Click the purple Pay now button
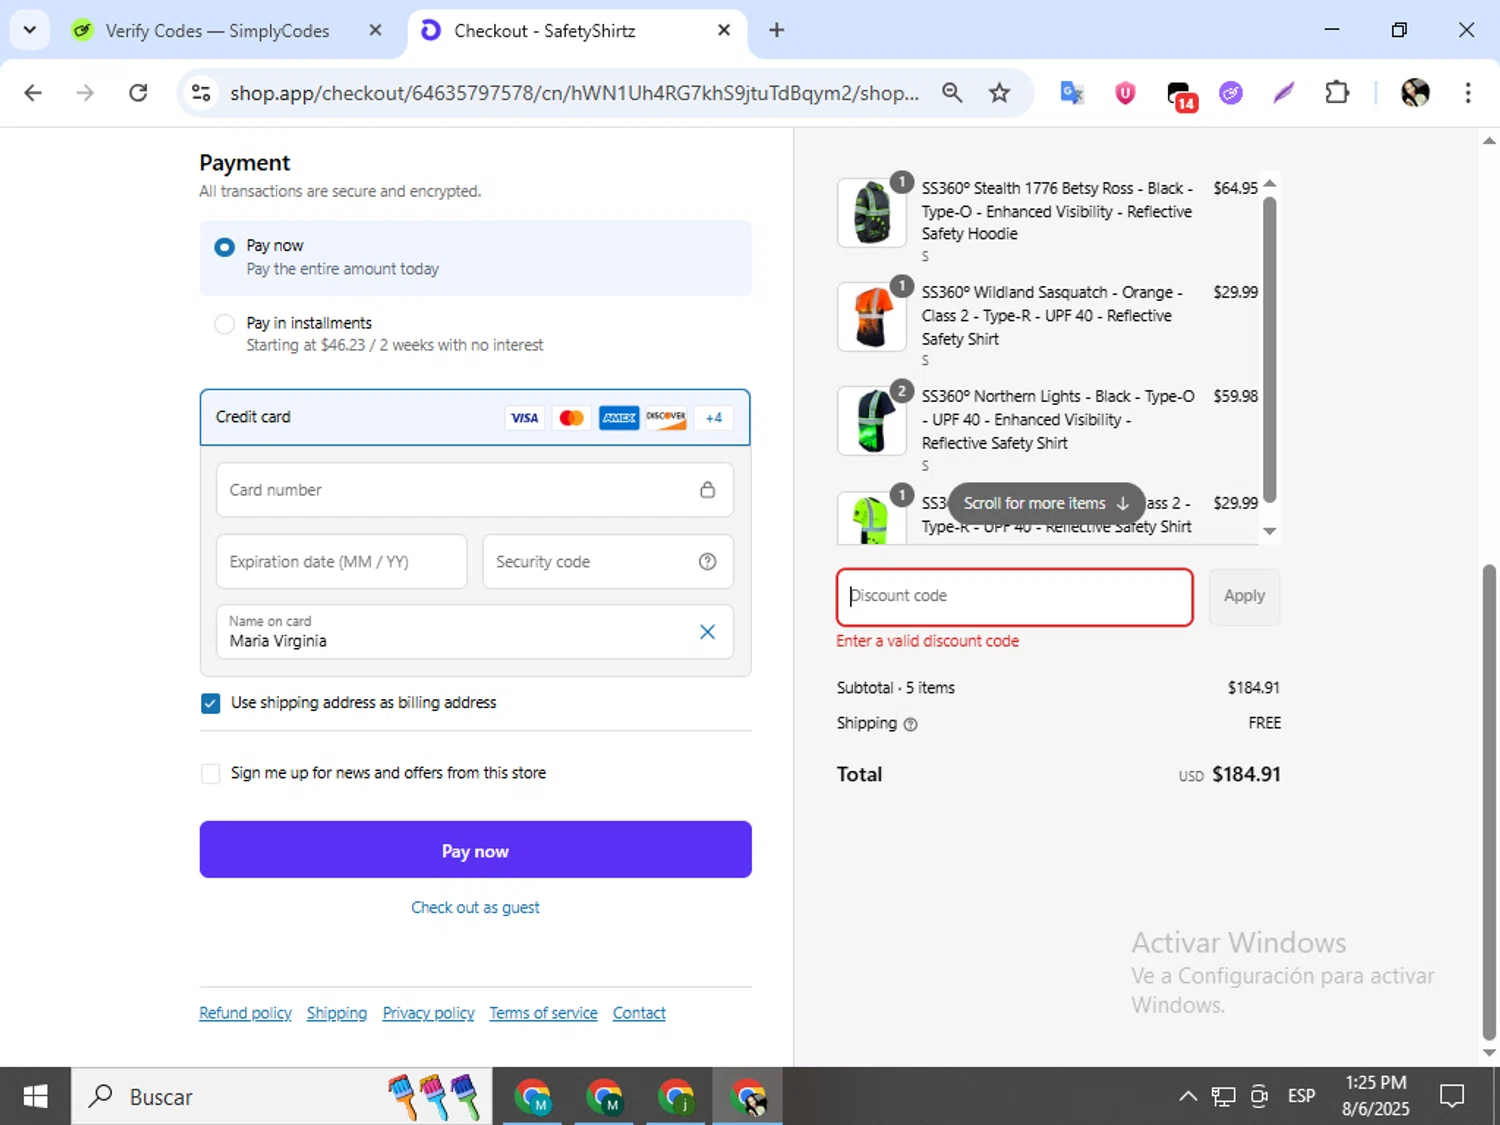 tap(475, 850)
